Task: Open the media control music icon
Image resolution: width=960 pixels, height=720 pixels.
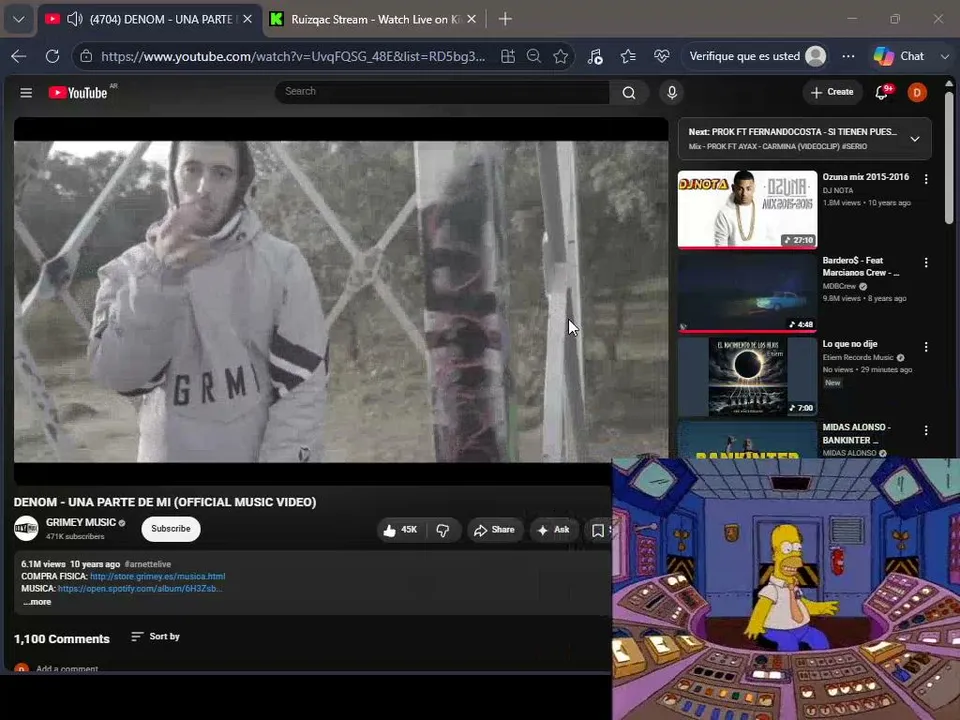Action: 594,56
